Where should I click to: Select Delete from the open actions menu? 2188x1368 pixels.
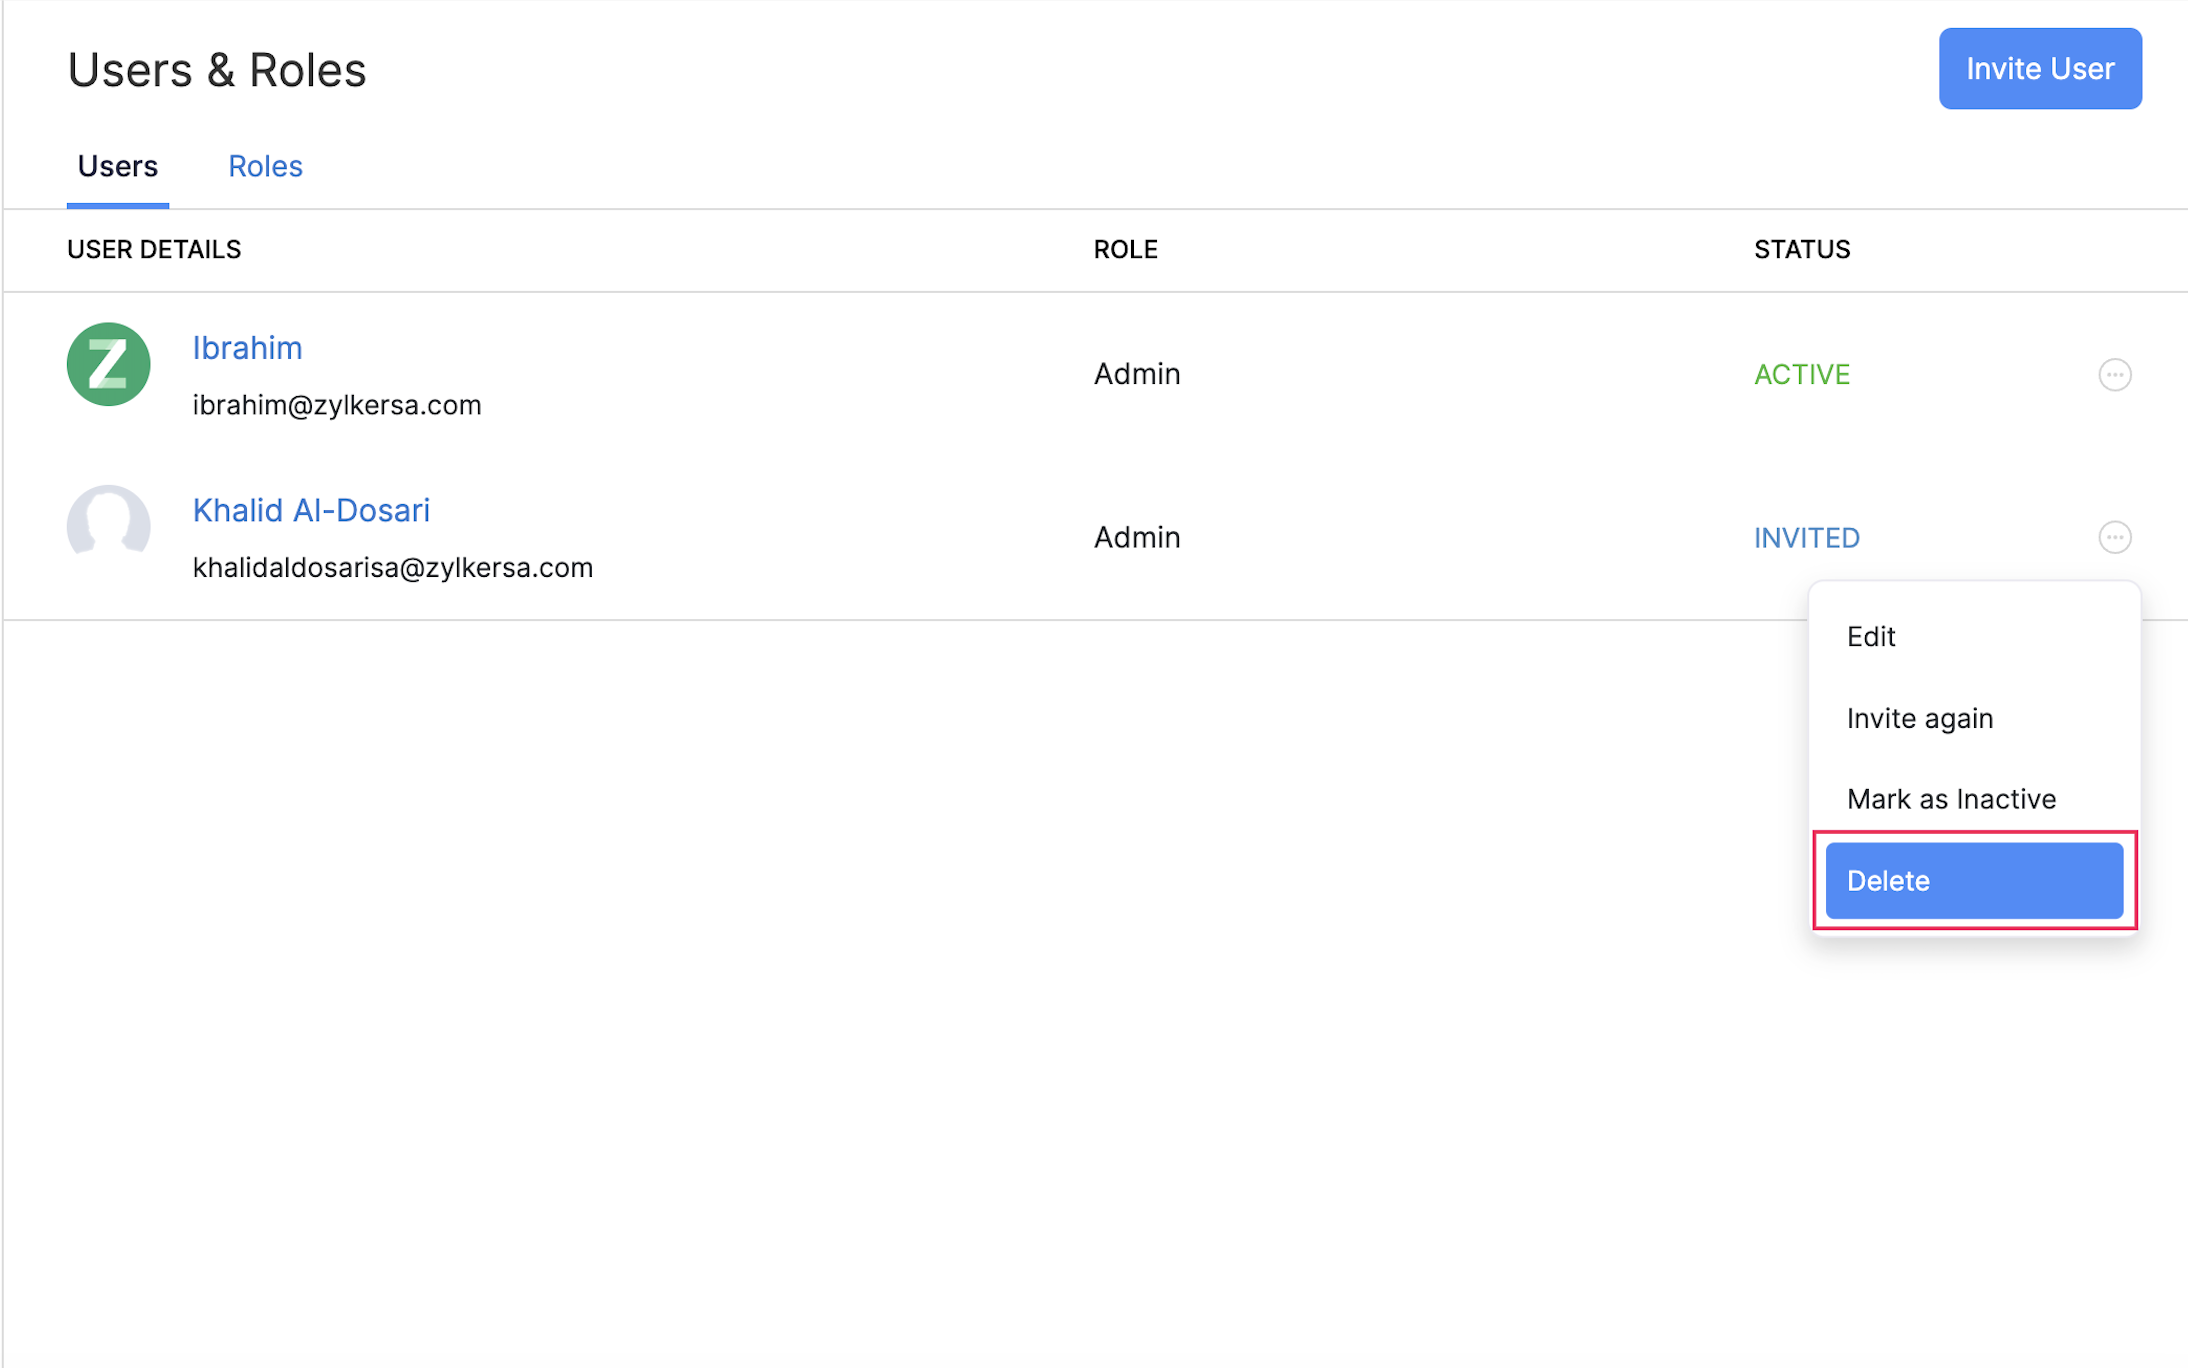pos(1974,880)
